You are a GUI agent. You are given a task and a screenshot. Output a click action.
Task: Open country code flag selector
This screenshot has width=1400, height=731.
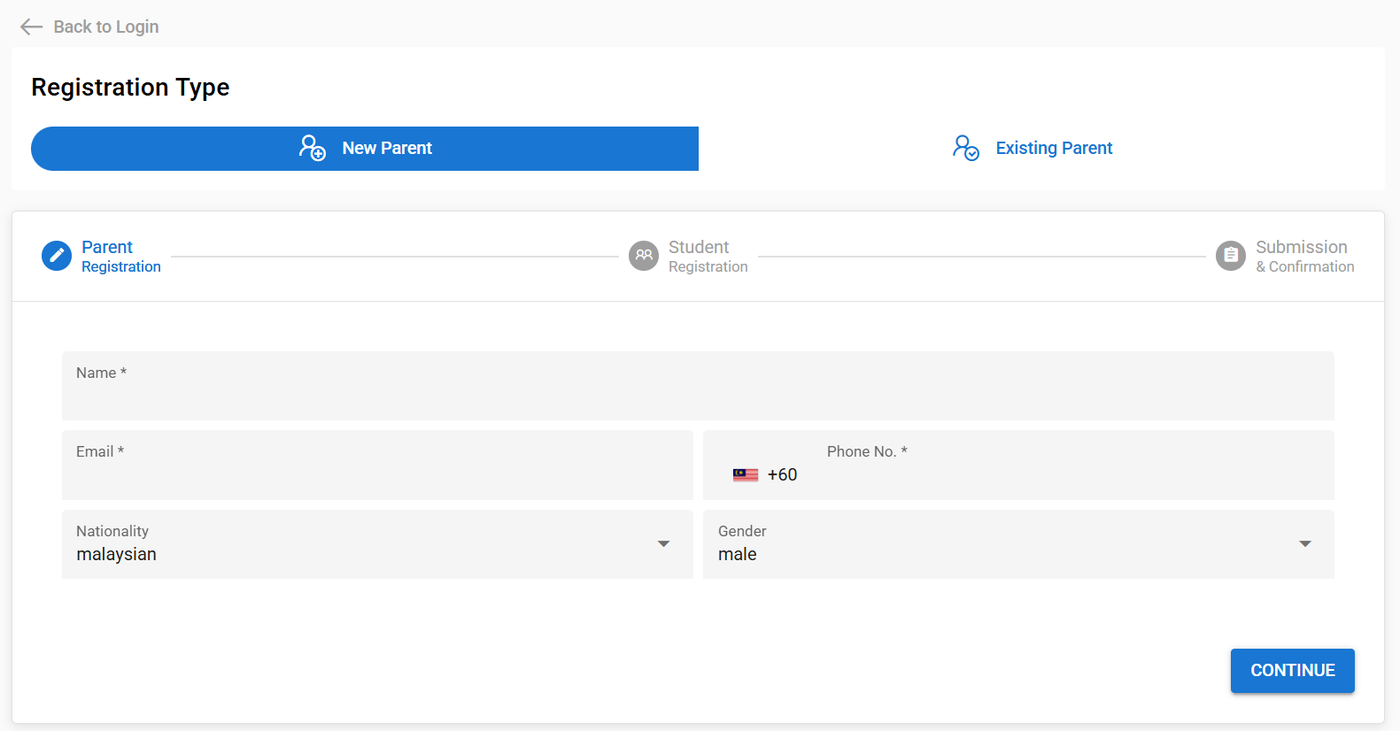coord(745,475)
